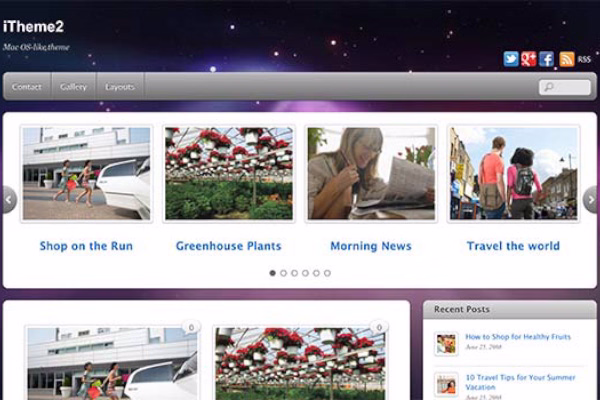Click the Travel Tips post thumbnail icon
Viewport: 600px width, 400px height.
(x=446, y=384)
